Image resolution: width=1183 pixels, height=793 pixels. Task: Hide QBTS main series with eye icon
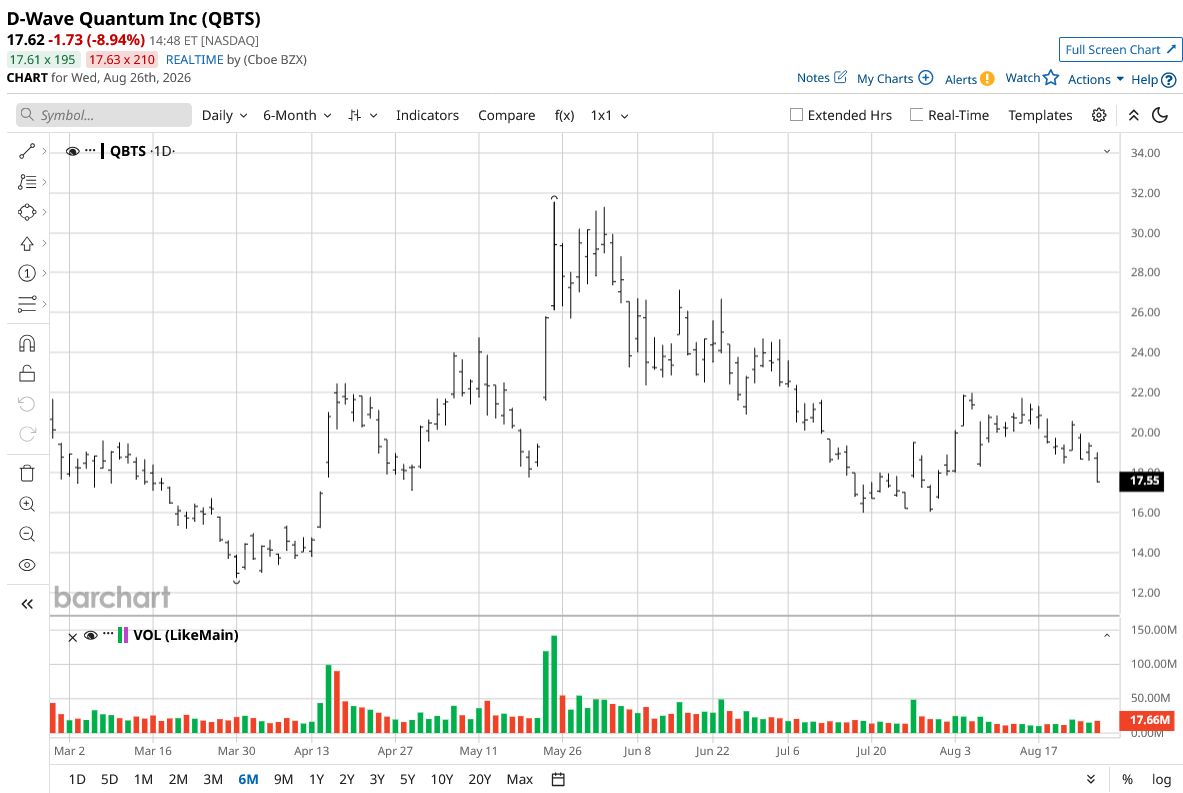(72, 151)
